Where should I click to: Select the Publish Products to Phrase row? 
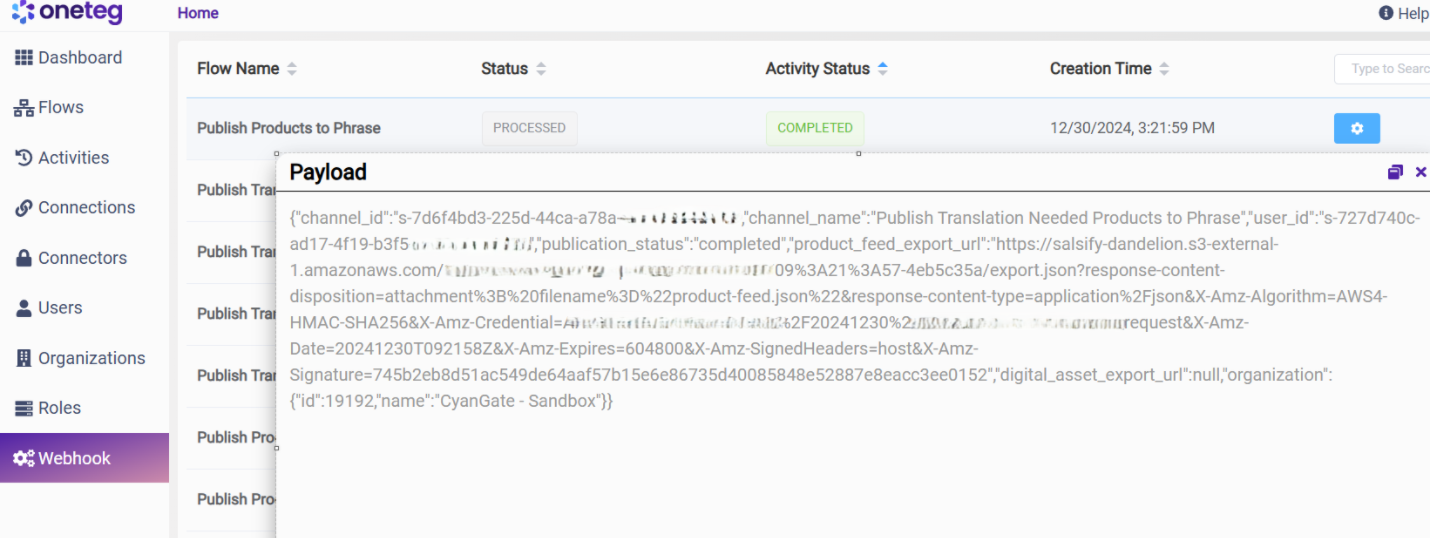click(289, 128)
